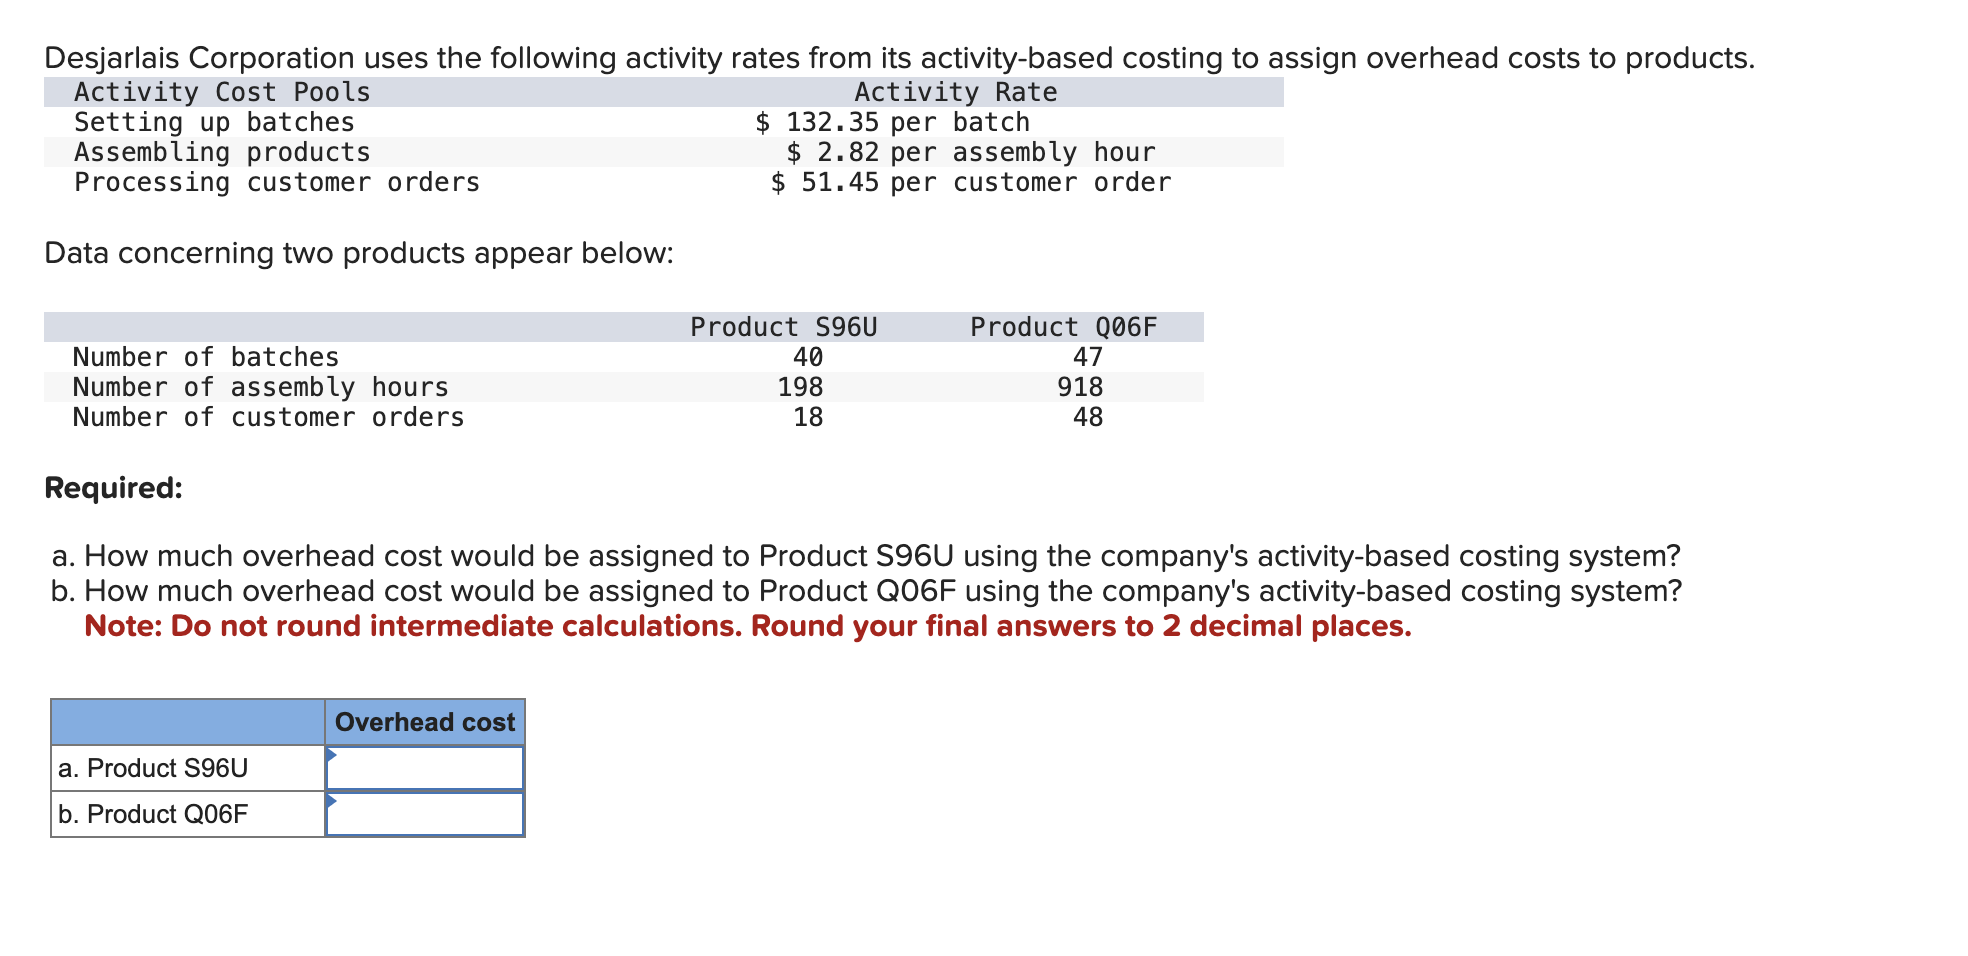Click the Assembling products row

(x=220, y=152)
